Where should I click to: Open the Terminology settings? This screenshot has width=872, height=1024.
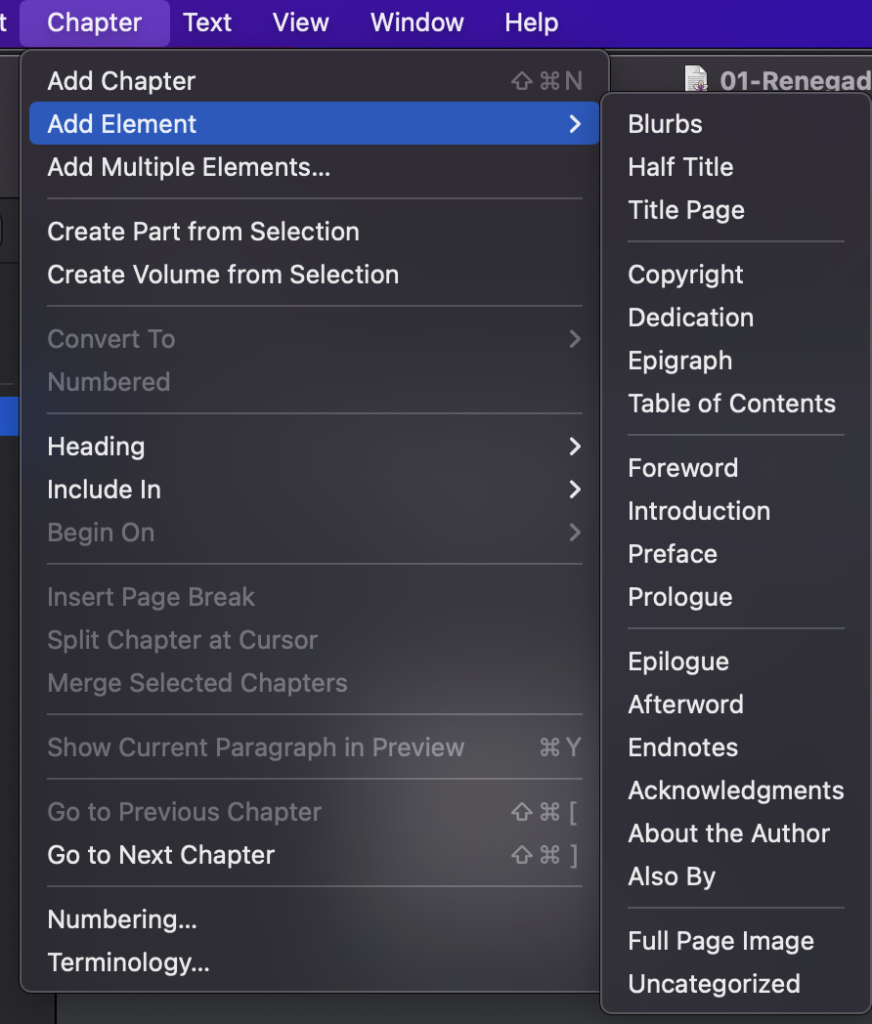click(x=128, y=962)
